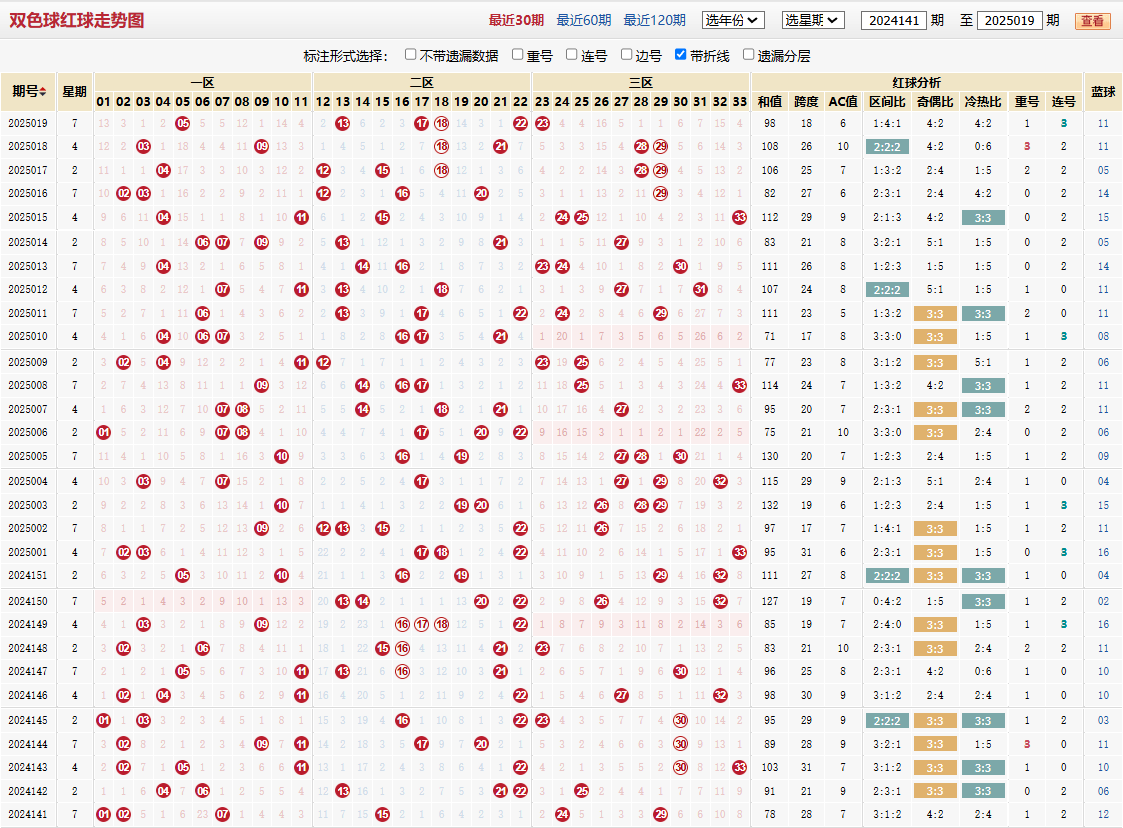
Task: Click red ball 26 in row 2025003
Action: [x=602, y=505]
